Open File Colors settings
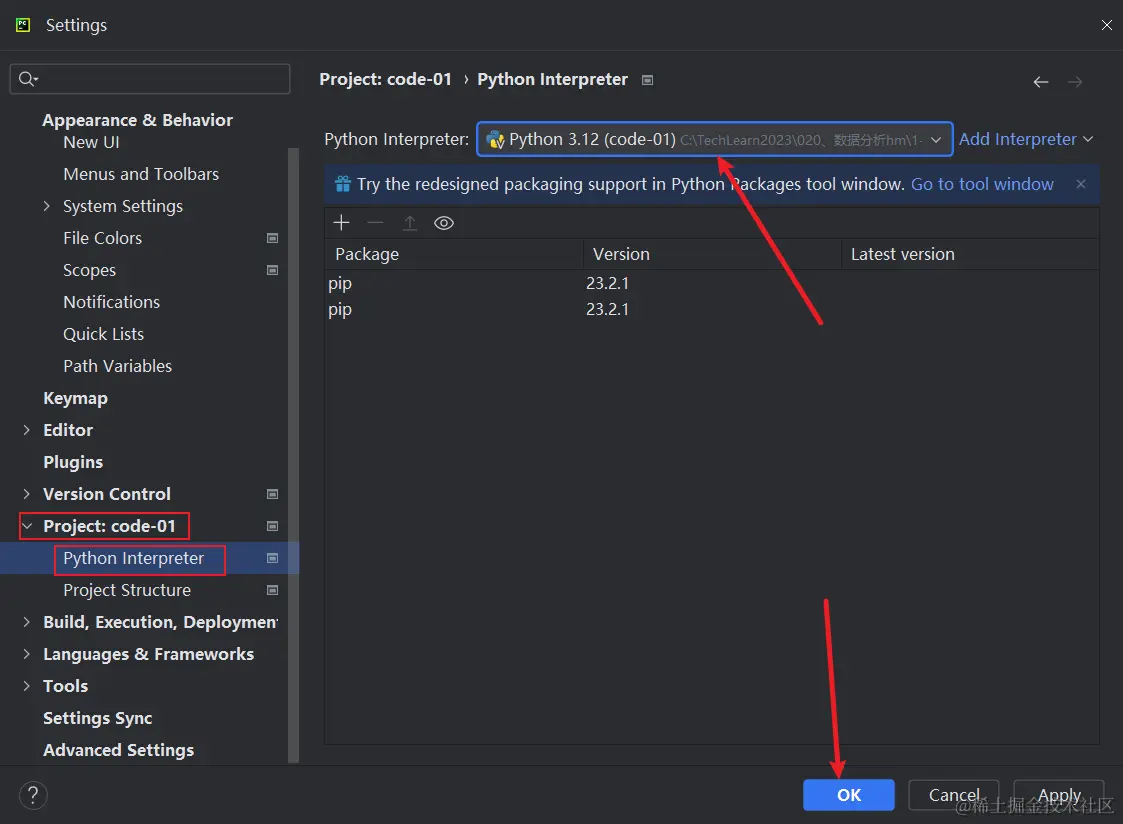Image resolution: width=1123 pixels, height=824 pixels. click(x=102, y=238)
